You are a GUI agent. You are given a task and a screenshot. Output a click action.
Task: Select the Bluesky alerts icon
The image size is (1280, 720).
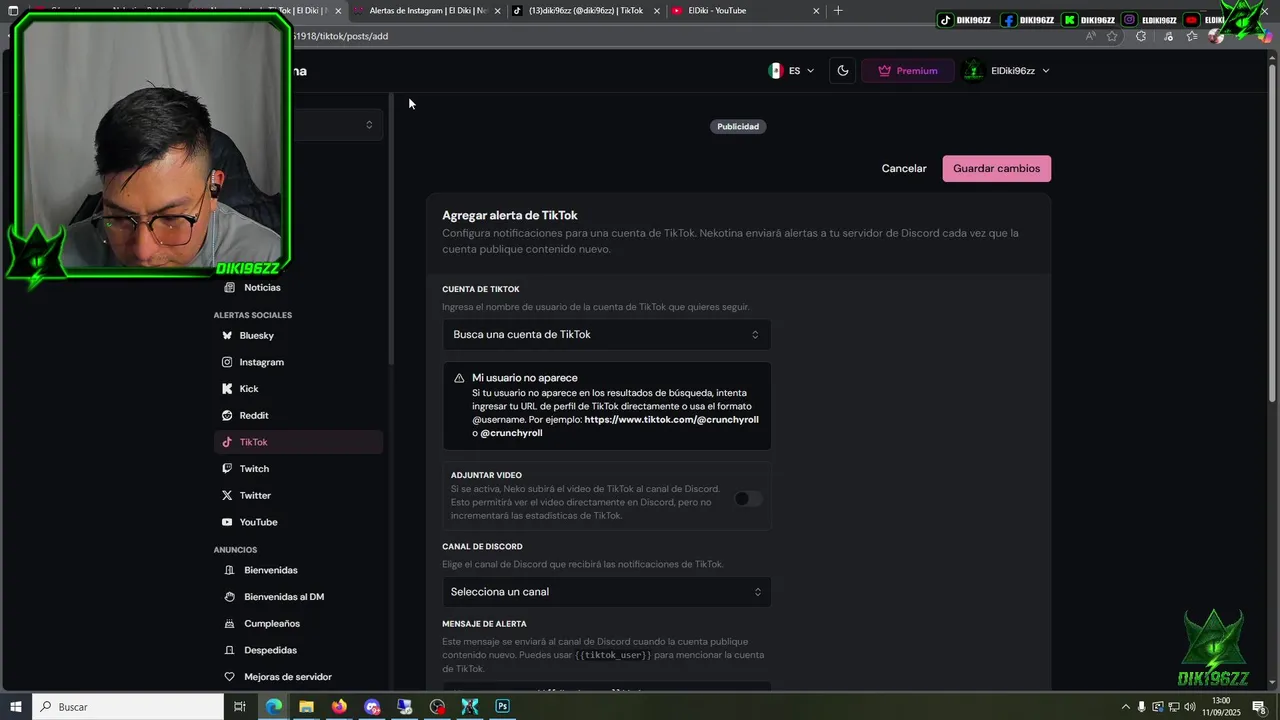point(227,336)
